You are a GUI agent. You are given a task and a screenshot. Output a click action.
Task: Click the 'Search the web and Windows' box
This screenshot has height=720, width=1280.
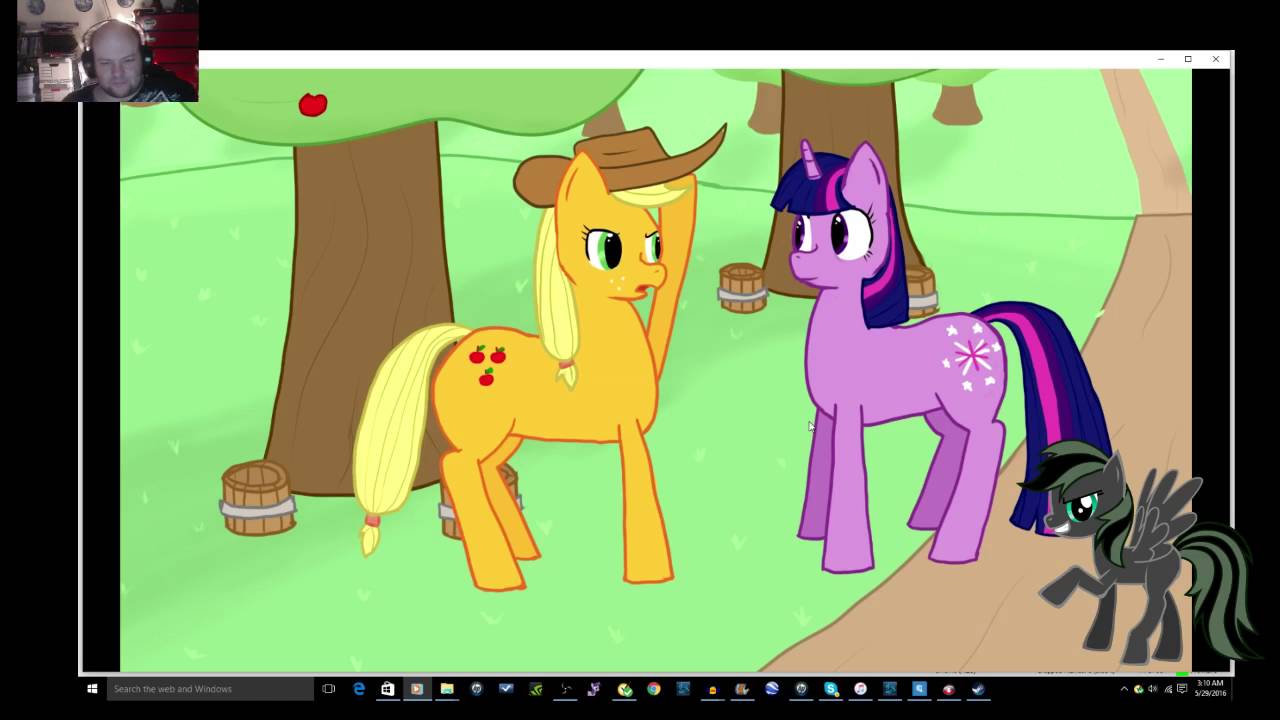[x=209, y=689]
